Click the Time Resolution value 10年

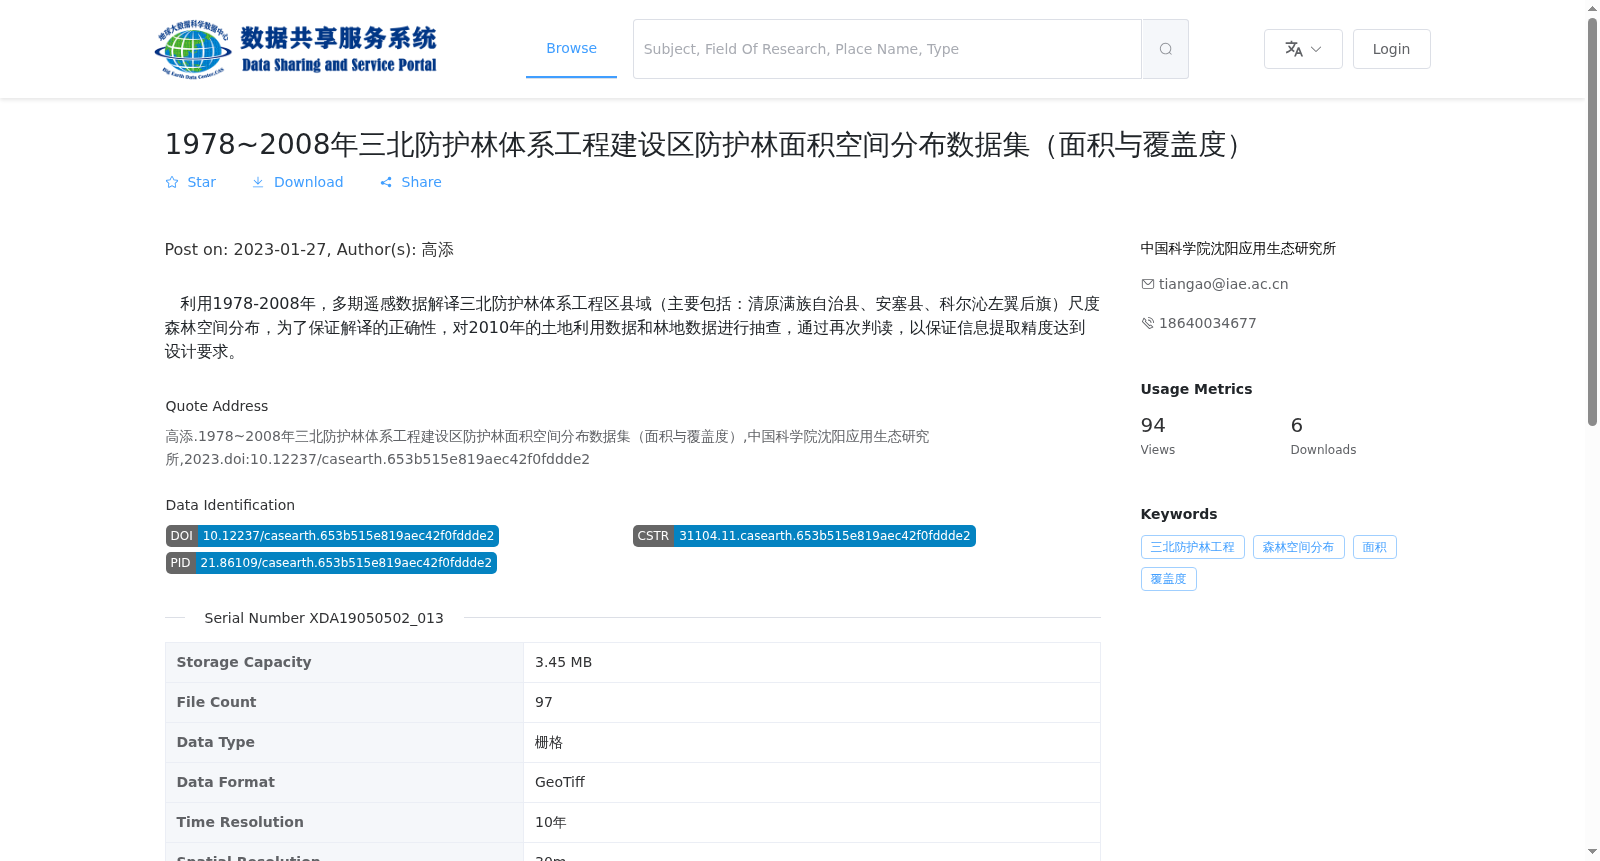pos(550,822)
